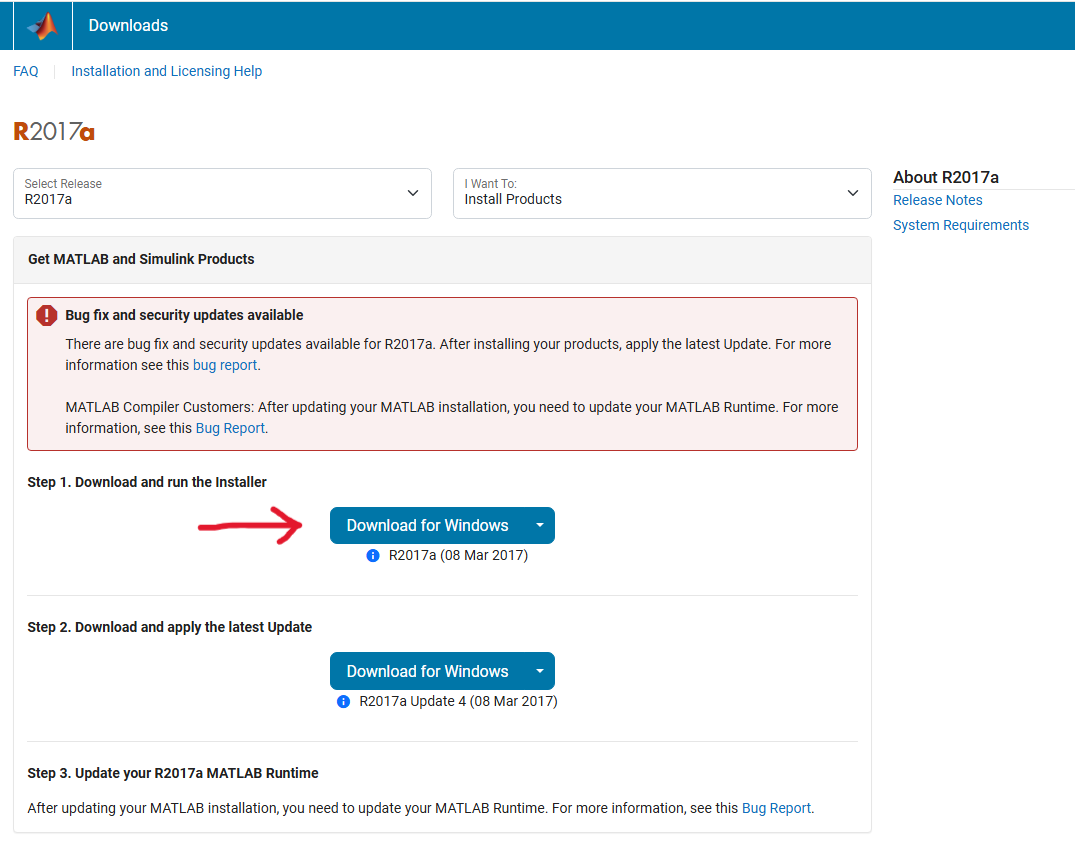
Task: Open the Release Notes link
Action: (x=937, y=200)
